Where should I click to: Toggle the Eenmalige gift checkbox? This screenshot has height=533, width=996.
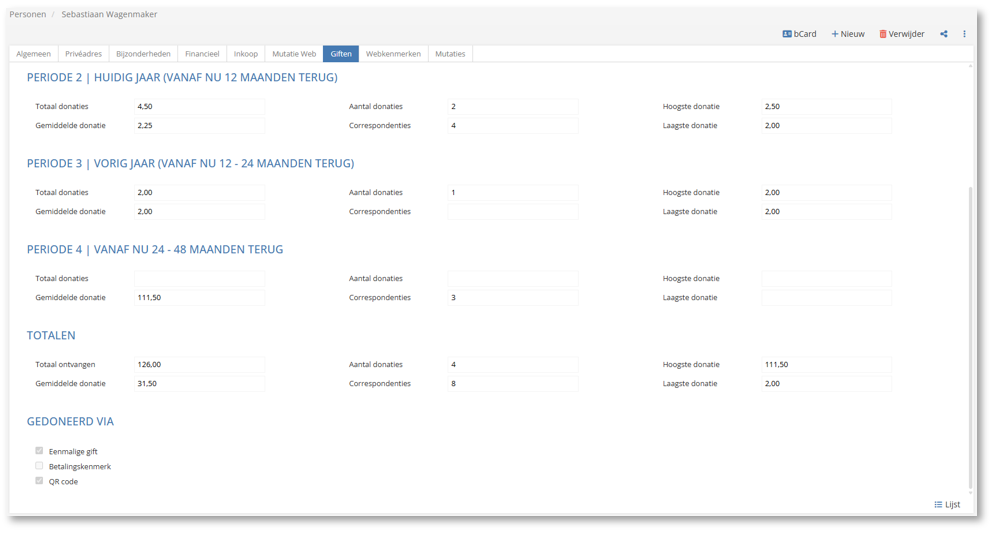pos(39,451)
